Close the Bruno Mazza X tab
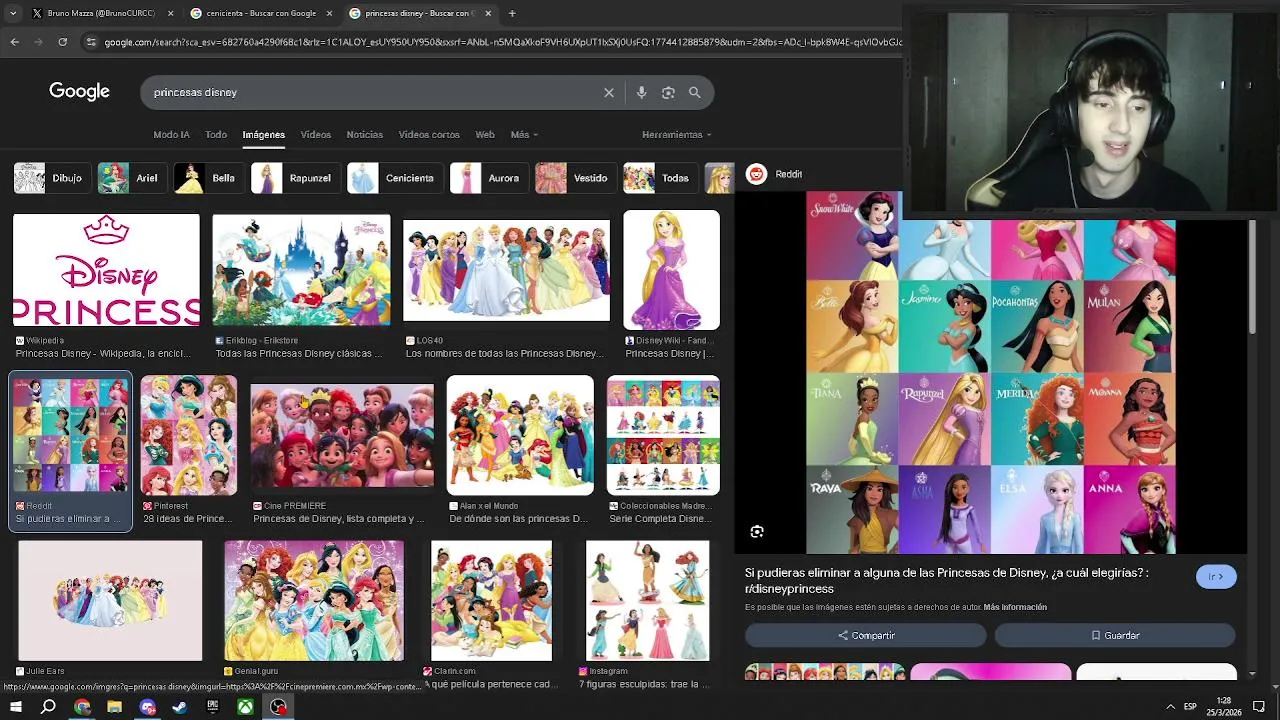This screenshot has width=1280, height=720. (x=170, y=13)
